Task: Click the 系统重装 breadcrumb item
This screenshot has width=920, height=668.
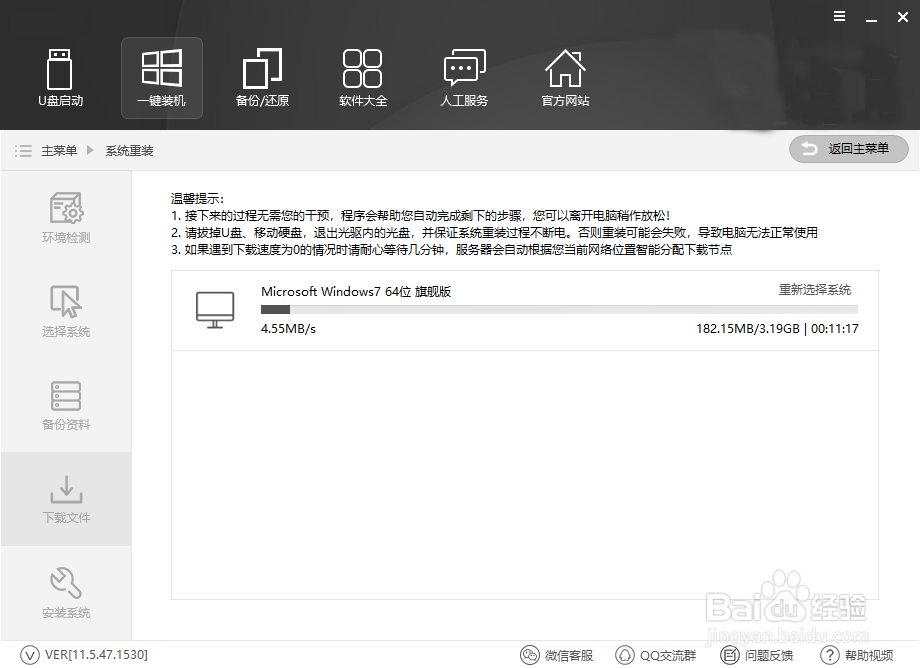Action: coord(129,151)
